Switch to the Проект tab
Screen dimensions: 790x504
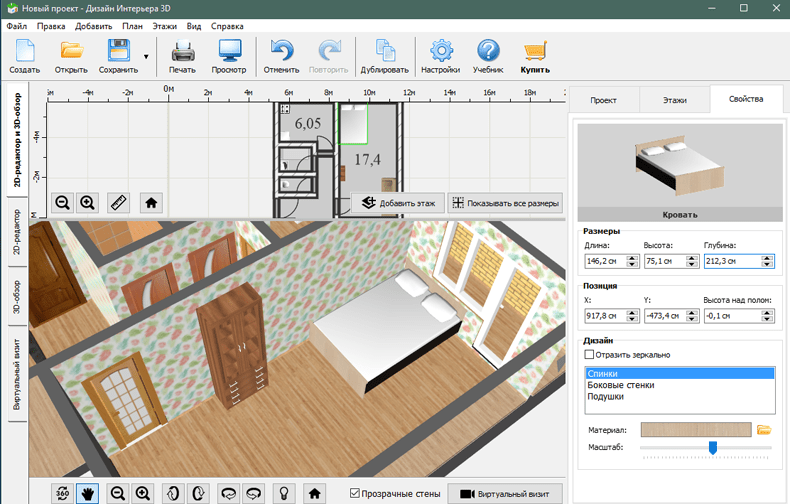point(603,100)
